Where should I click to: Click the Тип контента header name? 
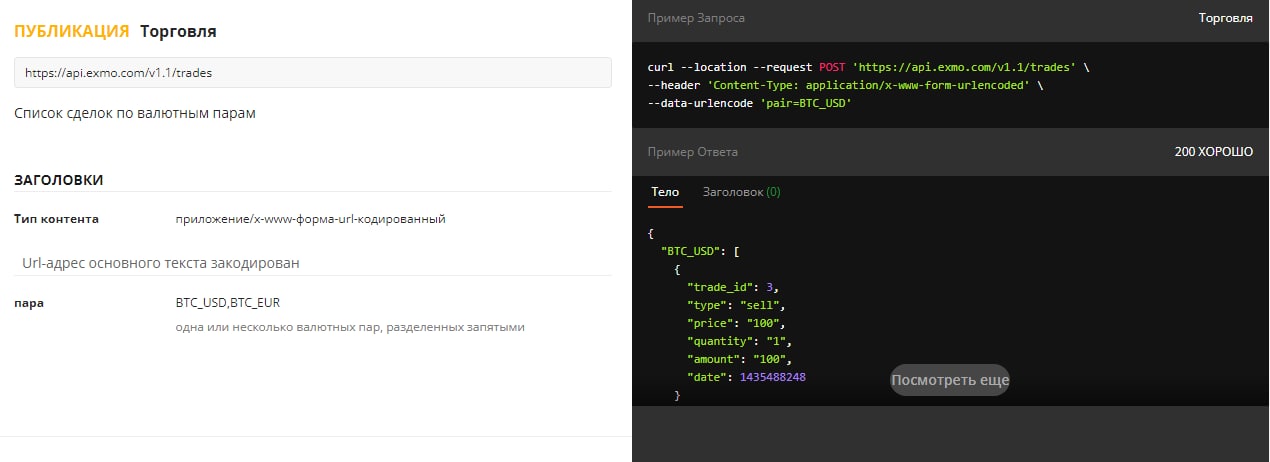(56, 219)
